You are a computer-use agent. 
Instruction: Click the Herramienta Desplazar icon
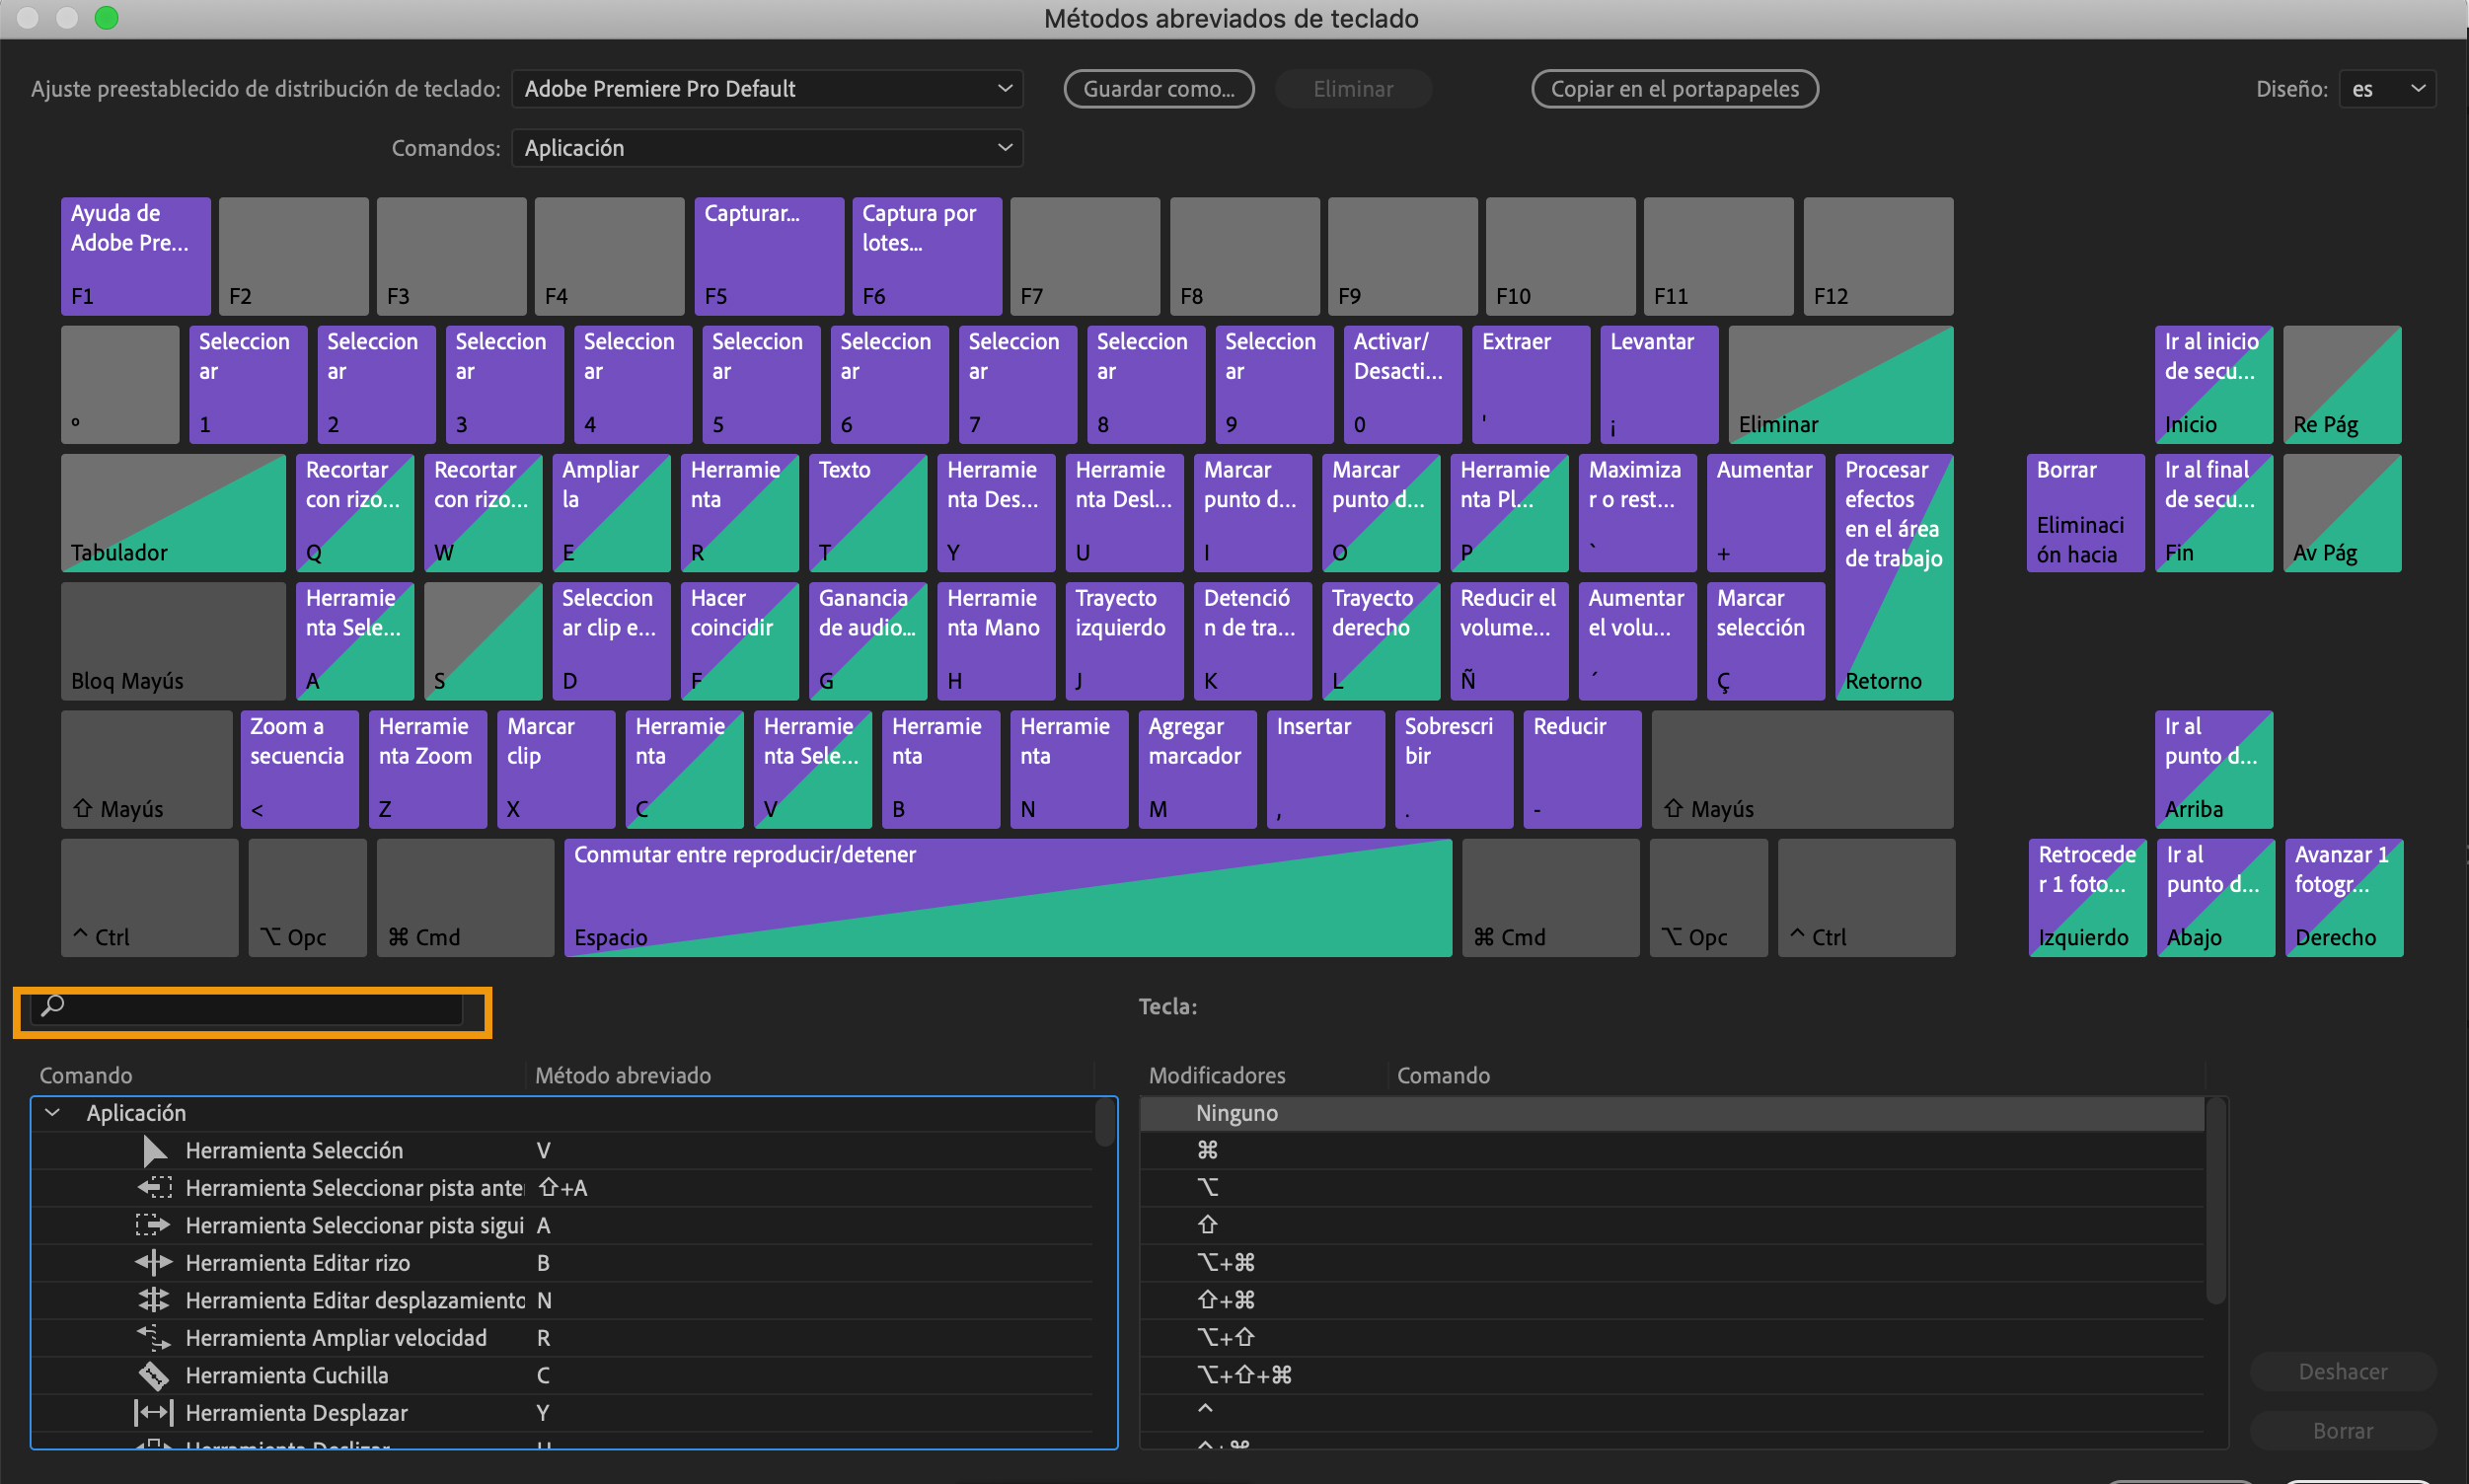click(154, 1413)
